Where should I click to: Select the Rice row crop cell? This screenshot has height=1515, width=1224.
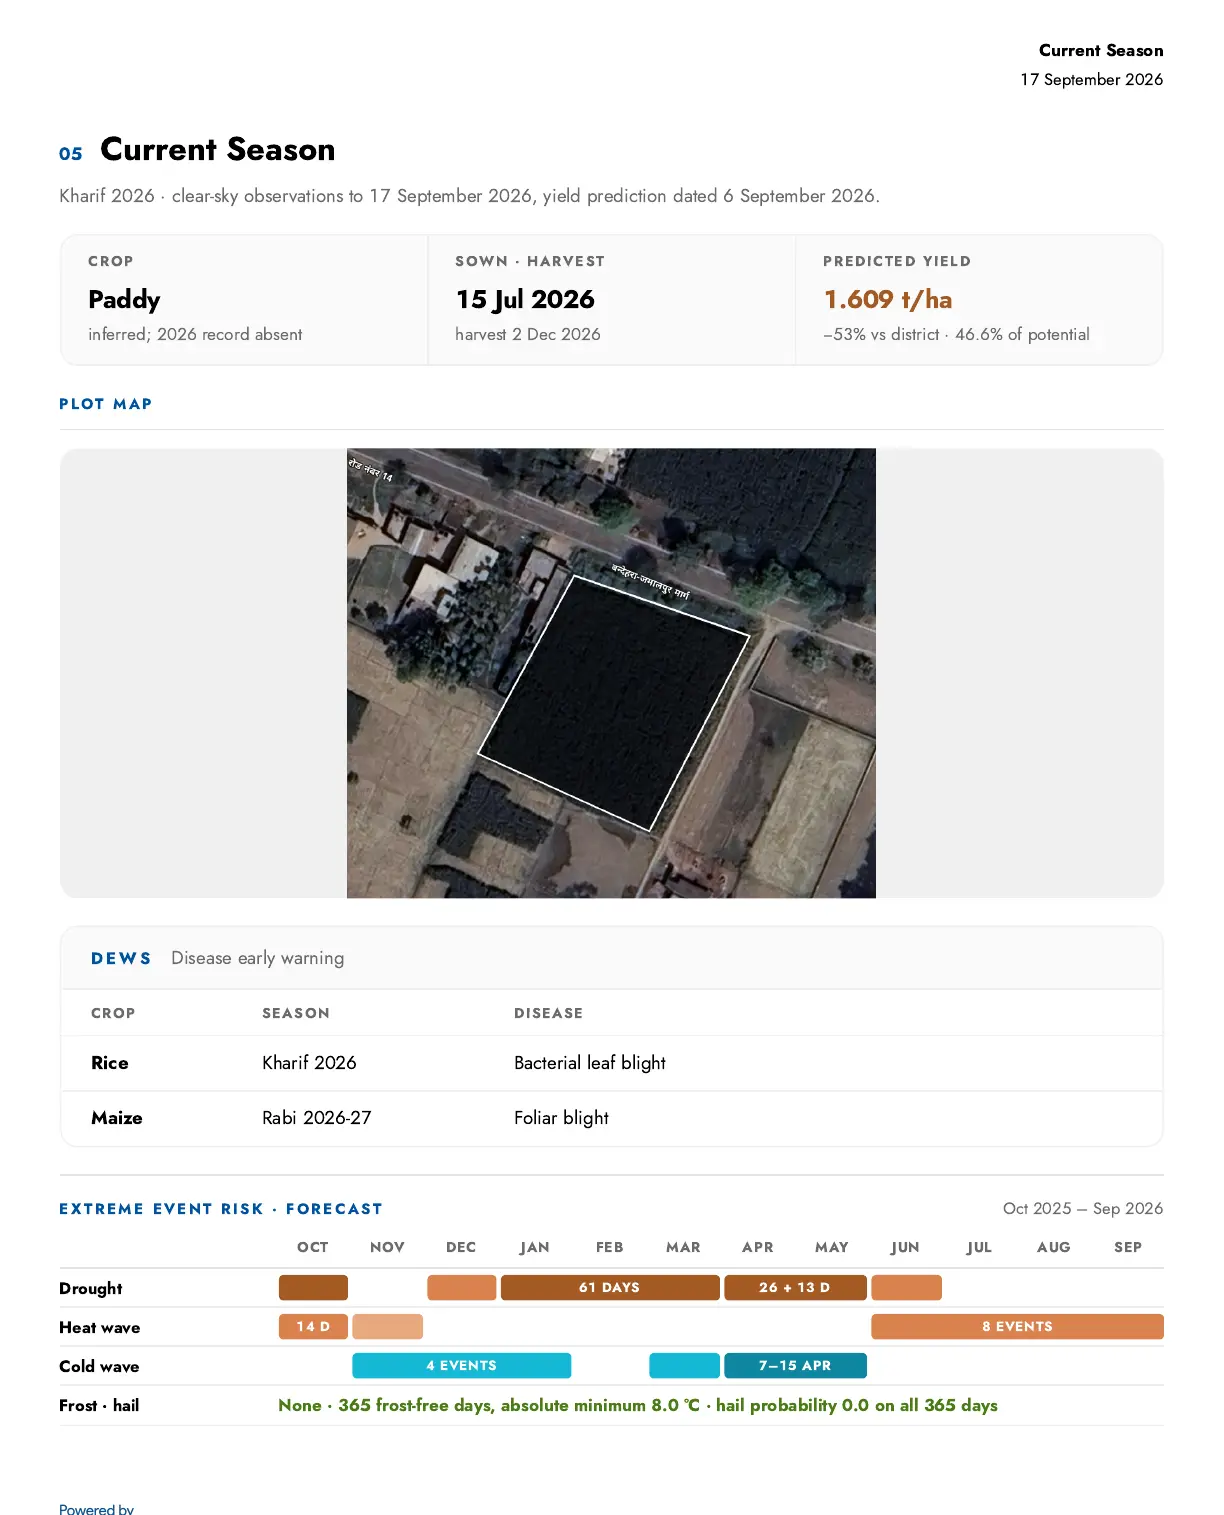click(110, 1063)
